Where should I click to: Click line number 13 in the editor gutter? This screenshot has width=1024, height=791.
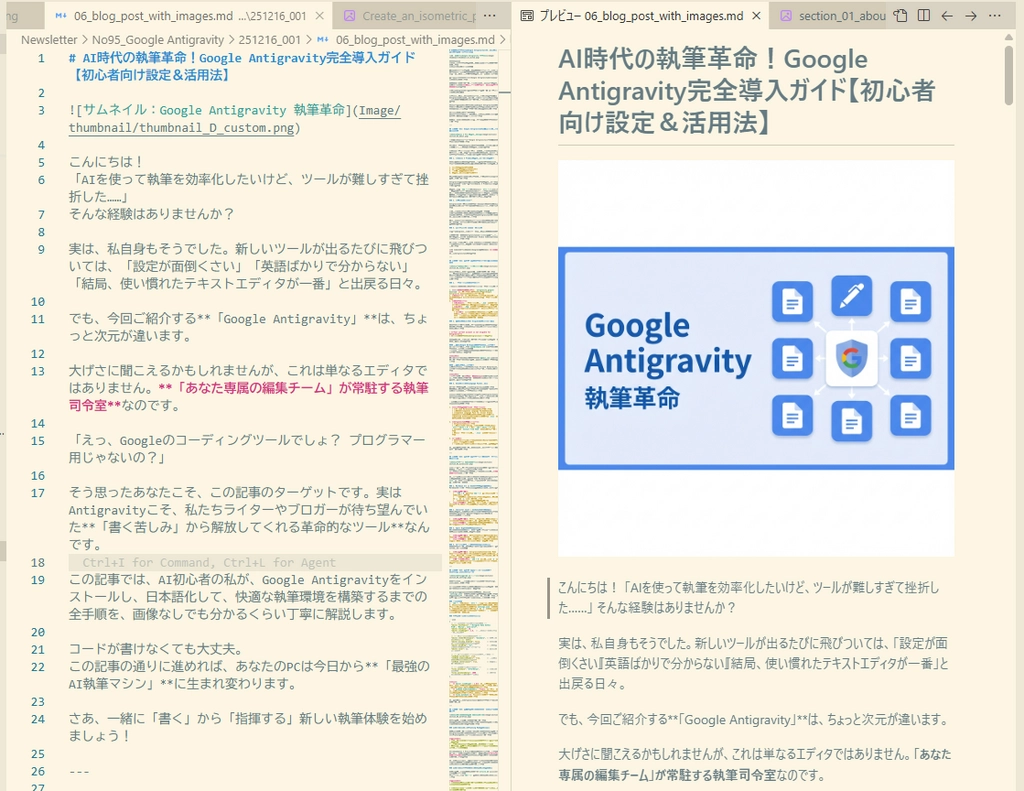(x=38, y=371)
